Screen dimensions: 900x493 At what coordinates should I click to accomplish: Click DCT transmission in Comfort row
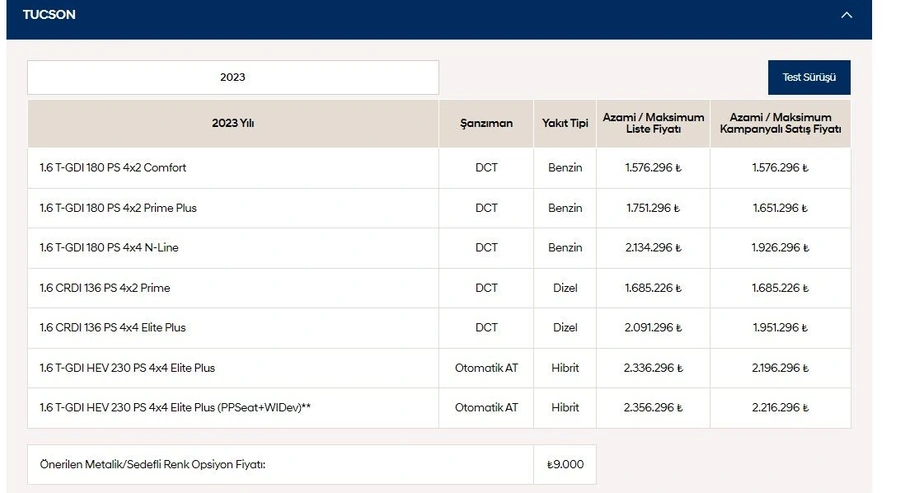(486, 168)
